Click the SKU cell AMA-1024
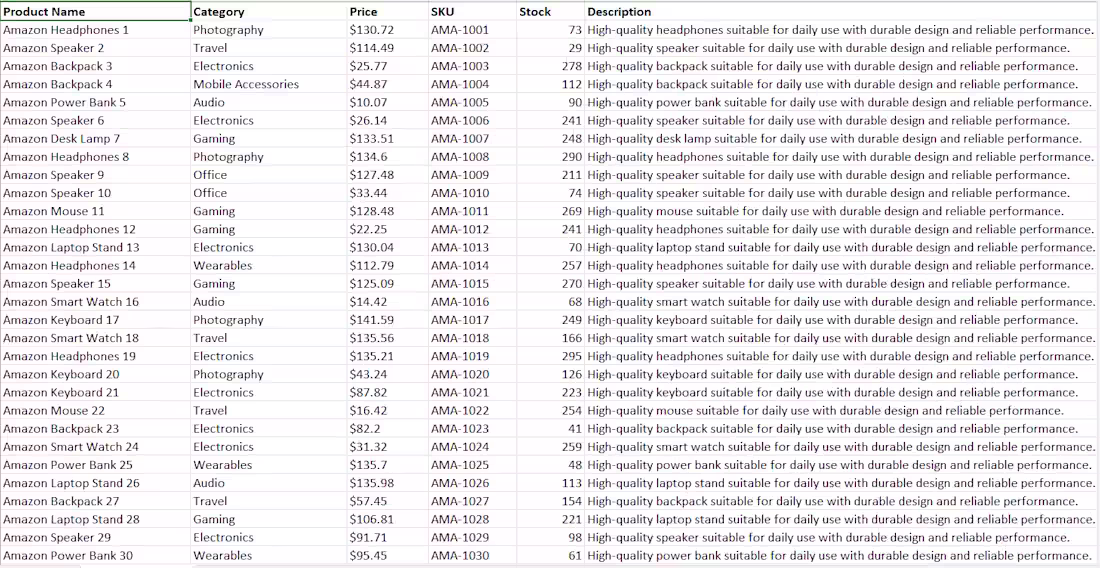The image size is (1100, 568). tap(472, 447)
